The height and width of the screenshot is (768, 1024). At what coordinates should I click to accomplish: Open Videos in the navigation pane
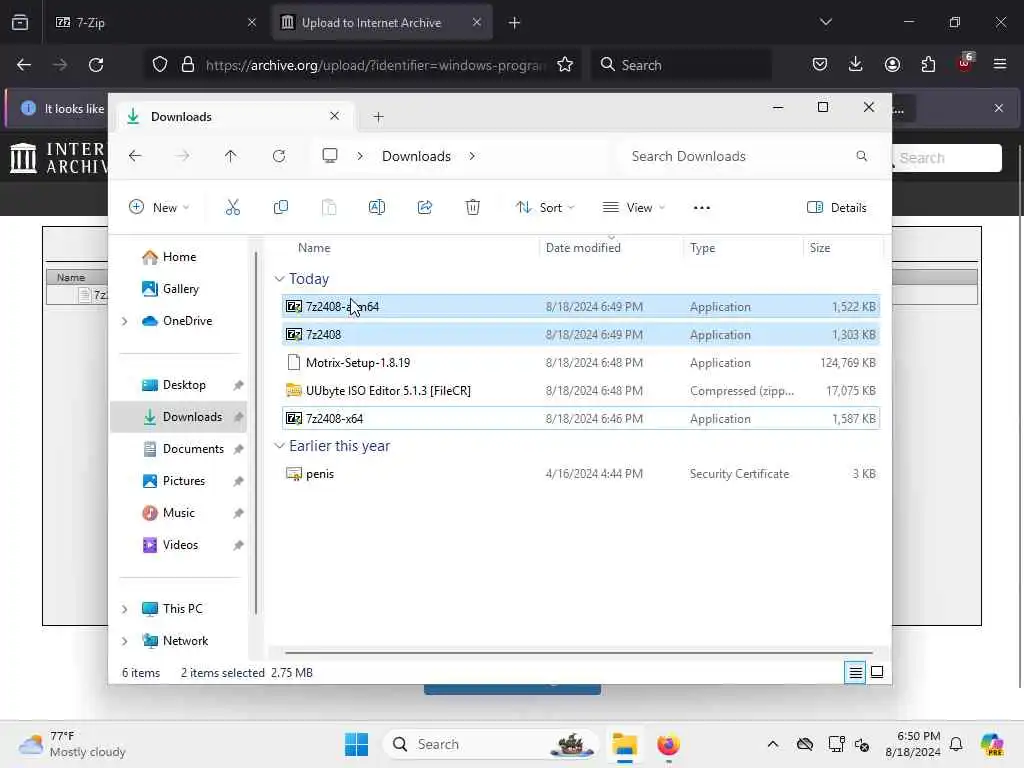[x=170, y=545]
